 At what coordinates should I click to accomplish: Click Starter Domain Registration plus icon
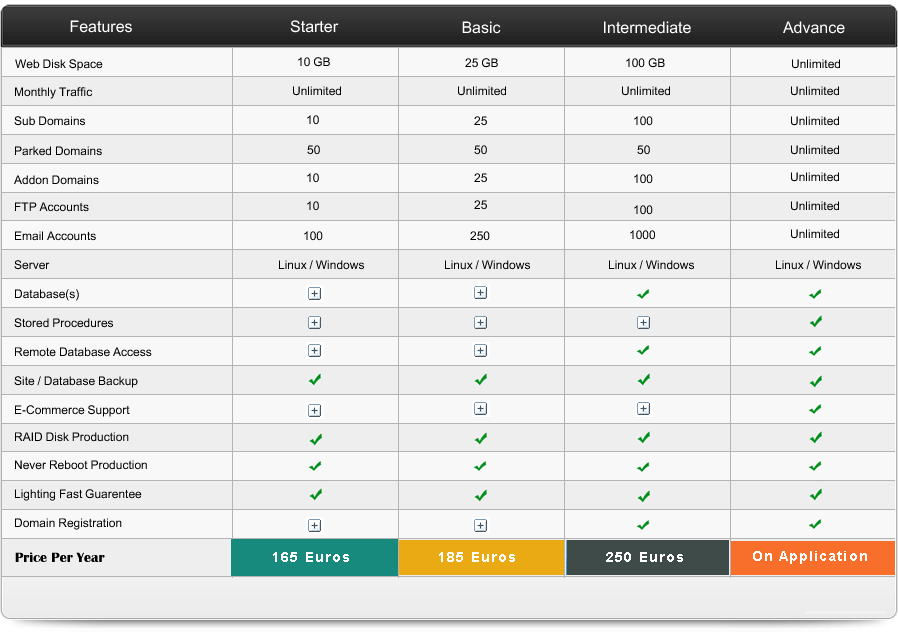click(314, 525)
